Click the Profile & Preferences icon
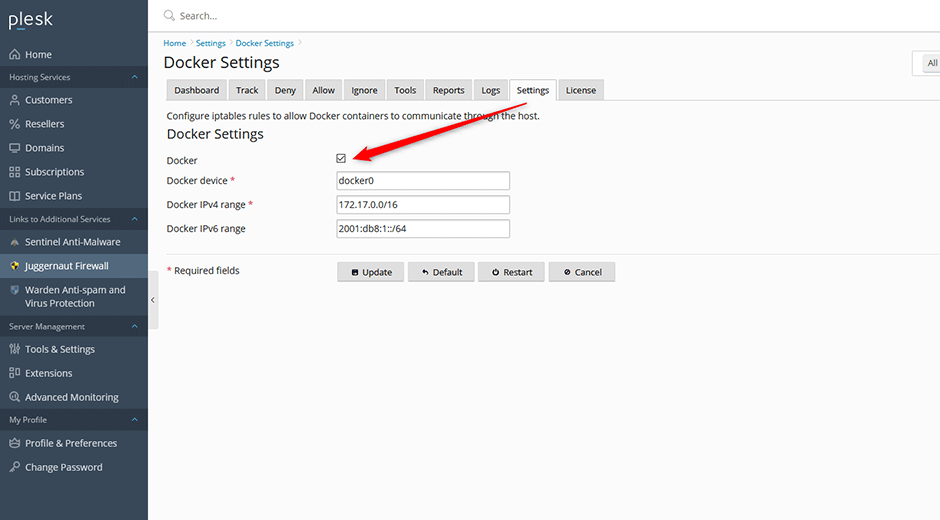 tap(14, 443)
